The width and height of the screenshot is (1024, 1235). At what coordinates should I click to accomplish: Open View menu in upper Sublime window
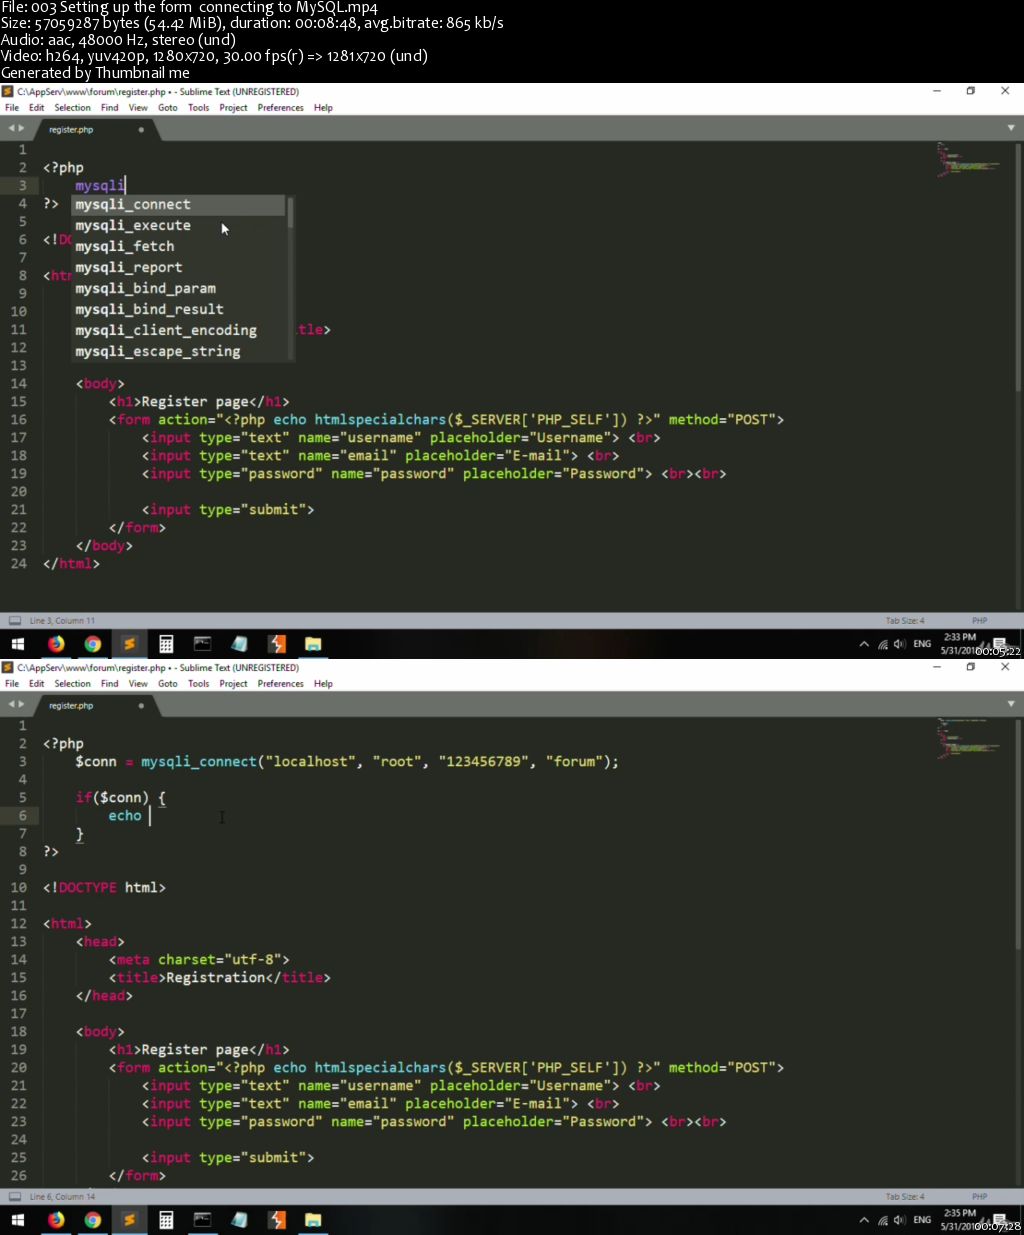[x=138, y=108]
